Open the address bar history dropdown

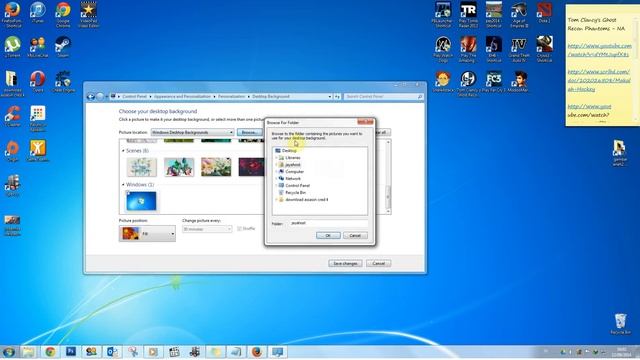tap(329, 97)
